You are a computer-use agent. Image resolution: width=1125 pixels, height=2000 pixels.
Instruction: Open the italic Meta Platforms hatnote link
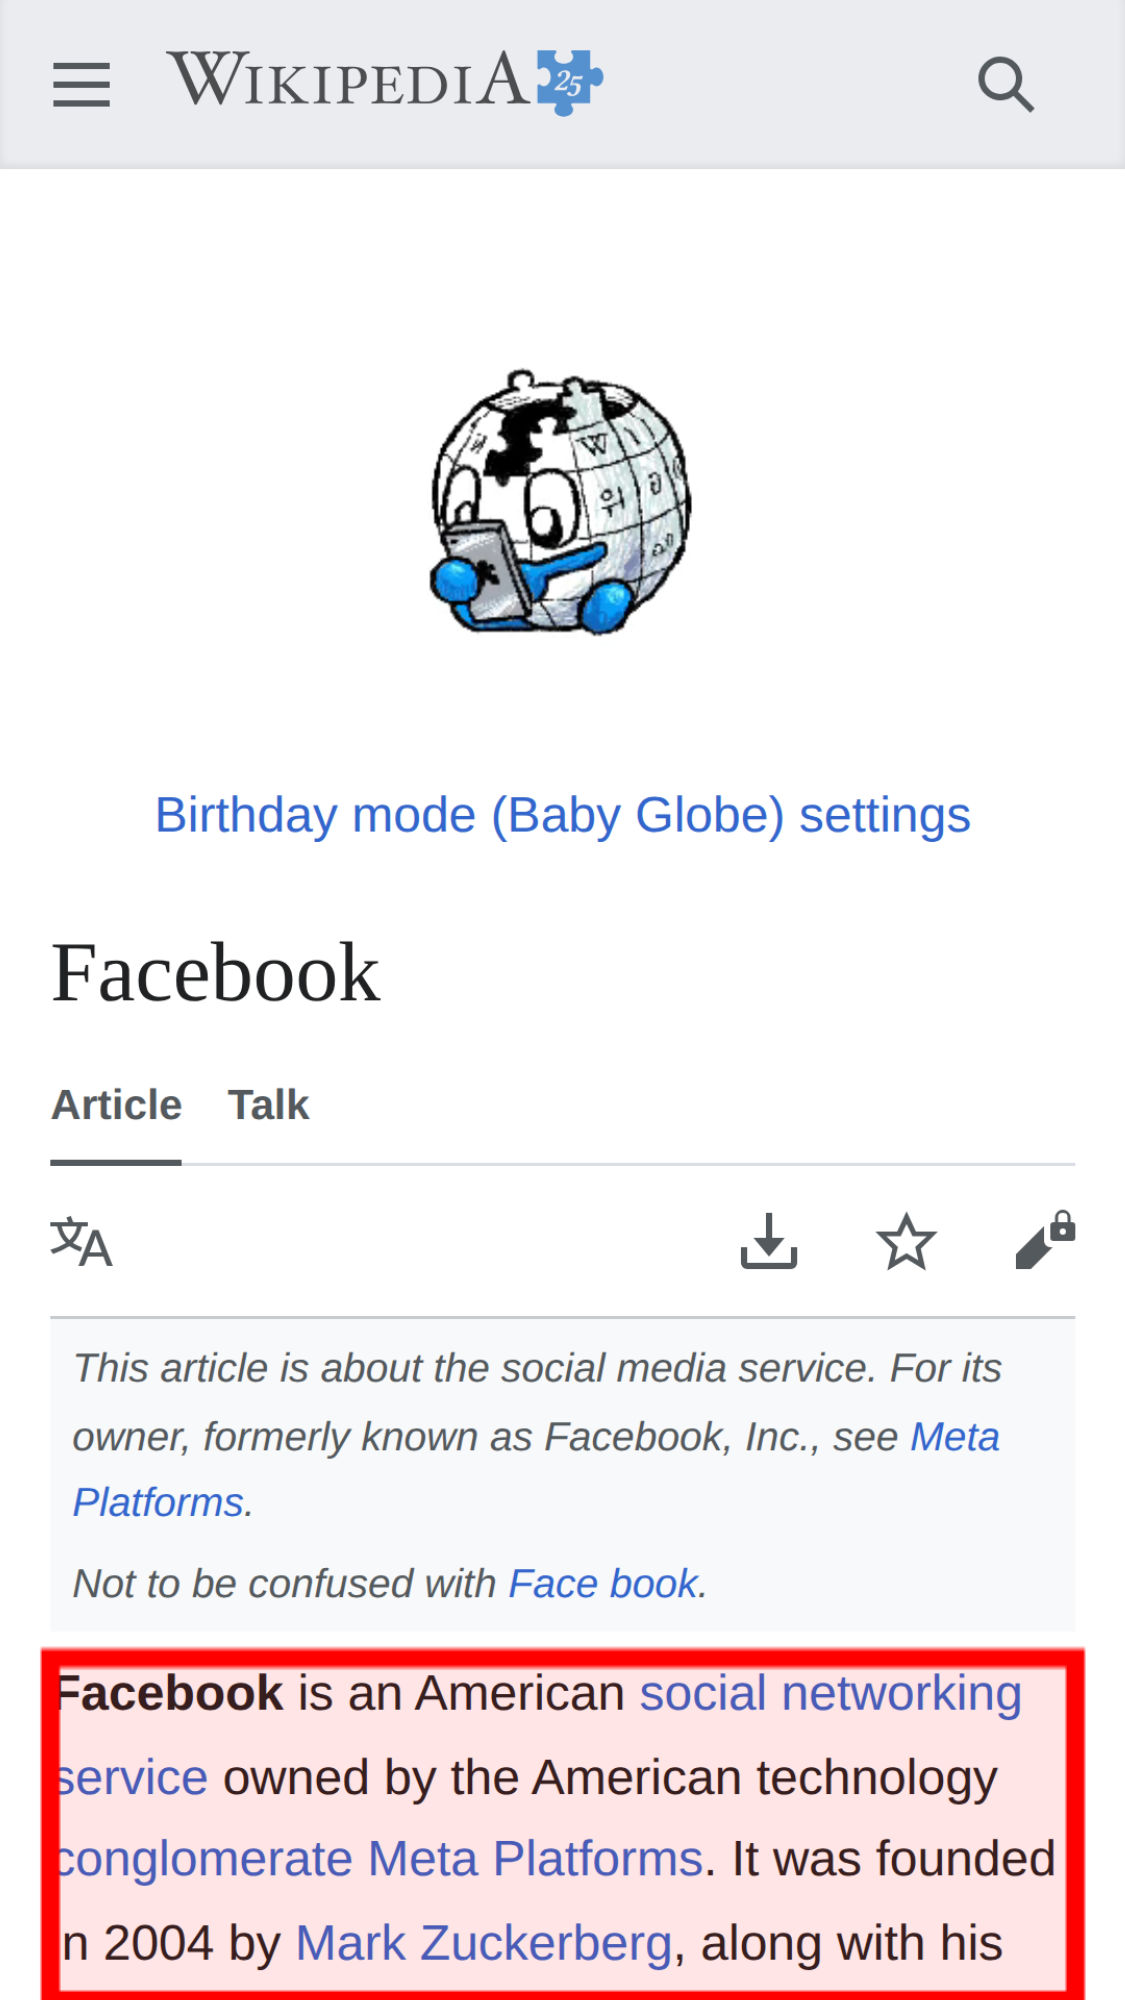click(x=953, y=1437)
